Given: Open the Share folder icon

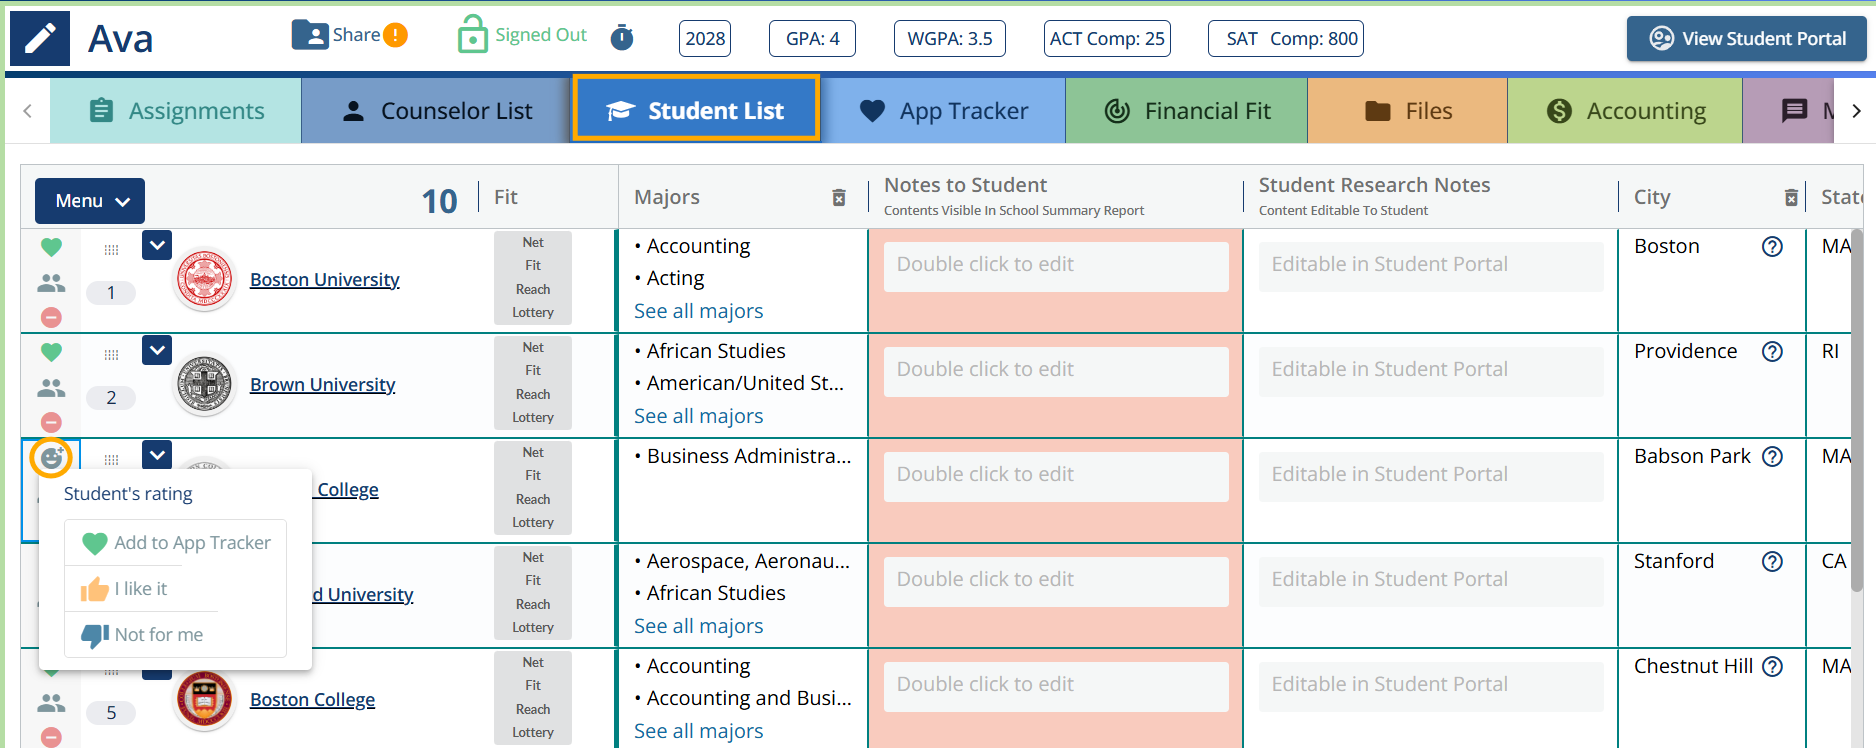Looking at the screenshot, I should click(310, 35).
